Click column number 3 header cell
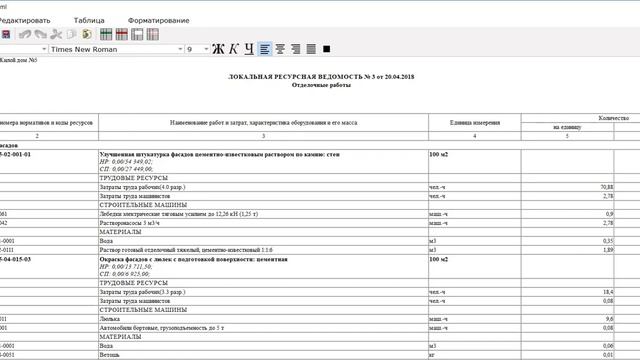Screen dimensions: 640x360 [x=263, y=136]
